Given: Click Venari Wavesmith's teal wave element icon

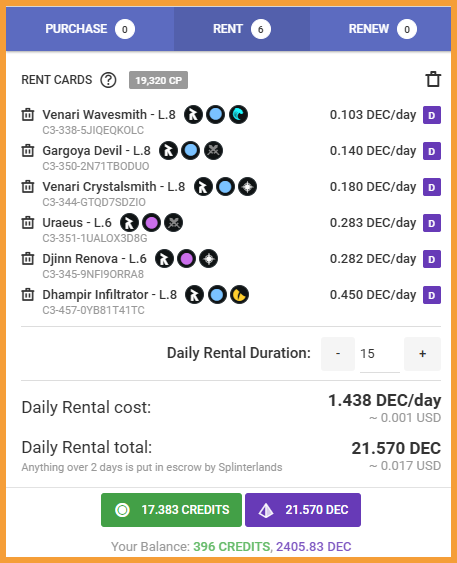Looking at the screenshot, I should [x=238, y=115].
